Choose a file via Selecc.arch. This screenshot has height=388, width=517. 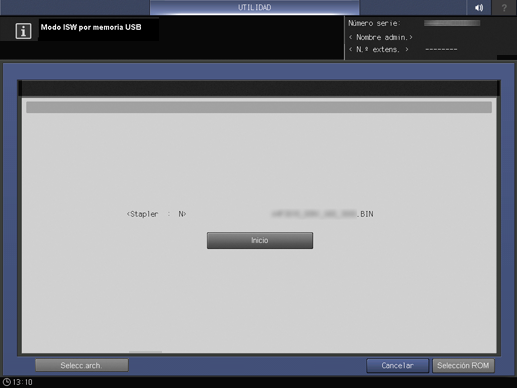(x=82, y=365)
